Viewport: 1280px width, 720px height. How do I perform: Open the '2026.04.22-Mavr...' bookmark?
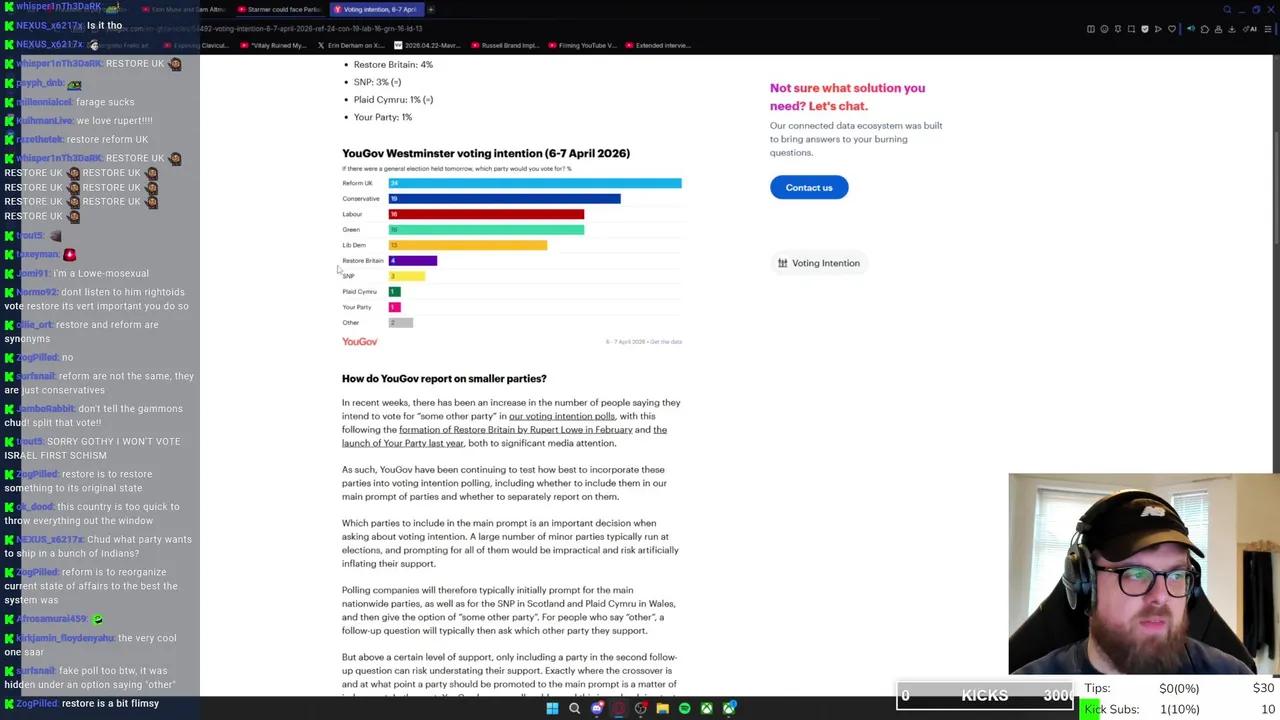(x=428, y=45)
